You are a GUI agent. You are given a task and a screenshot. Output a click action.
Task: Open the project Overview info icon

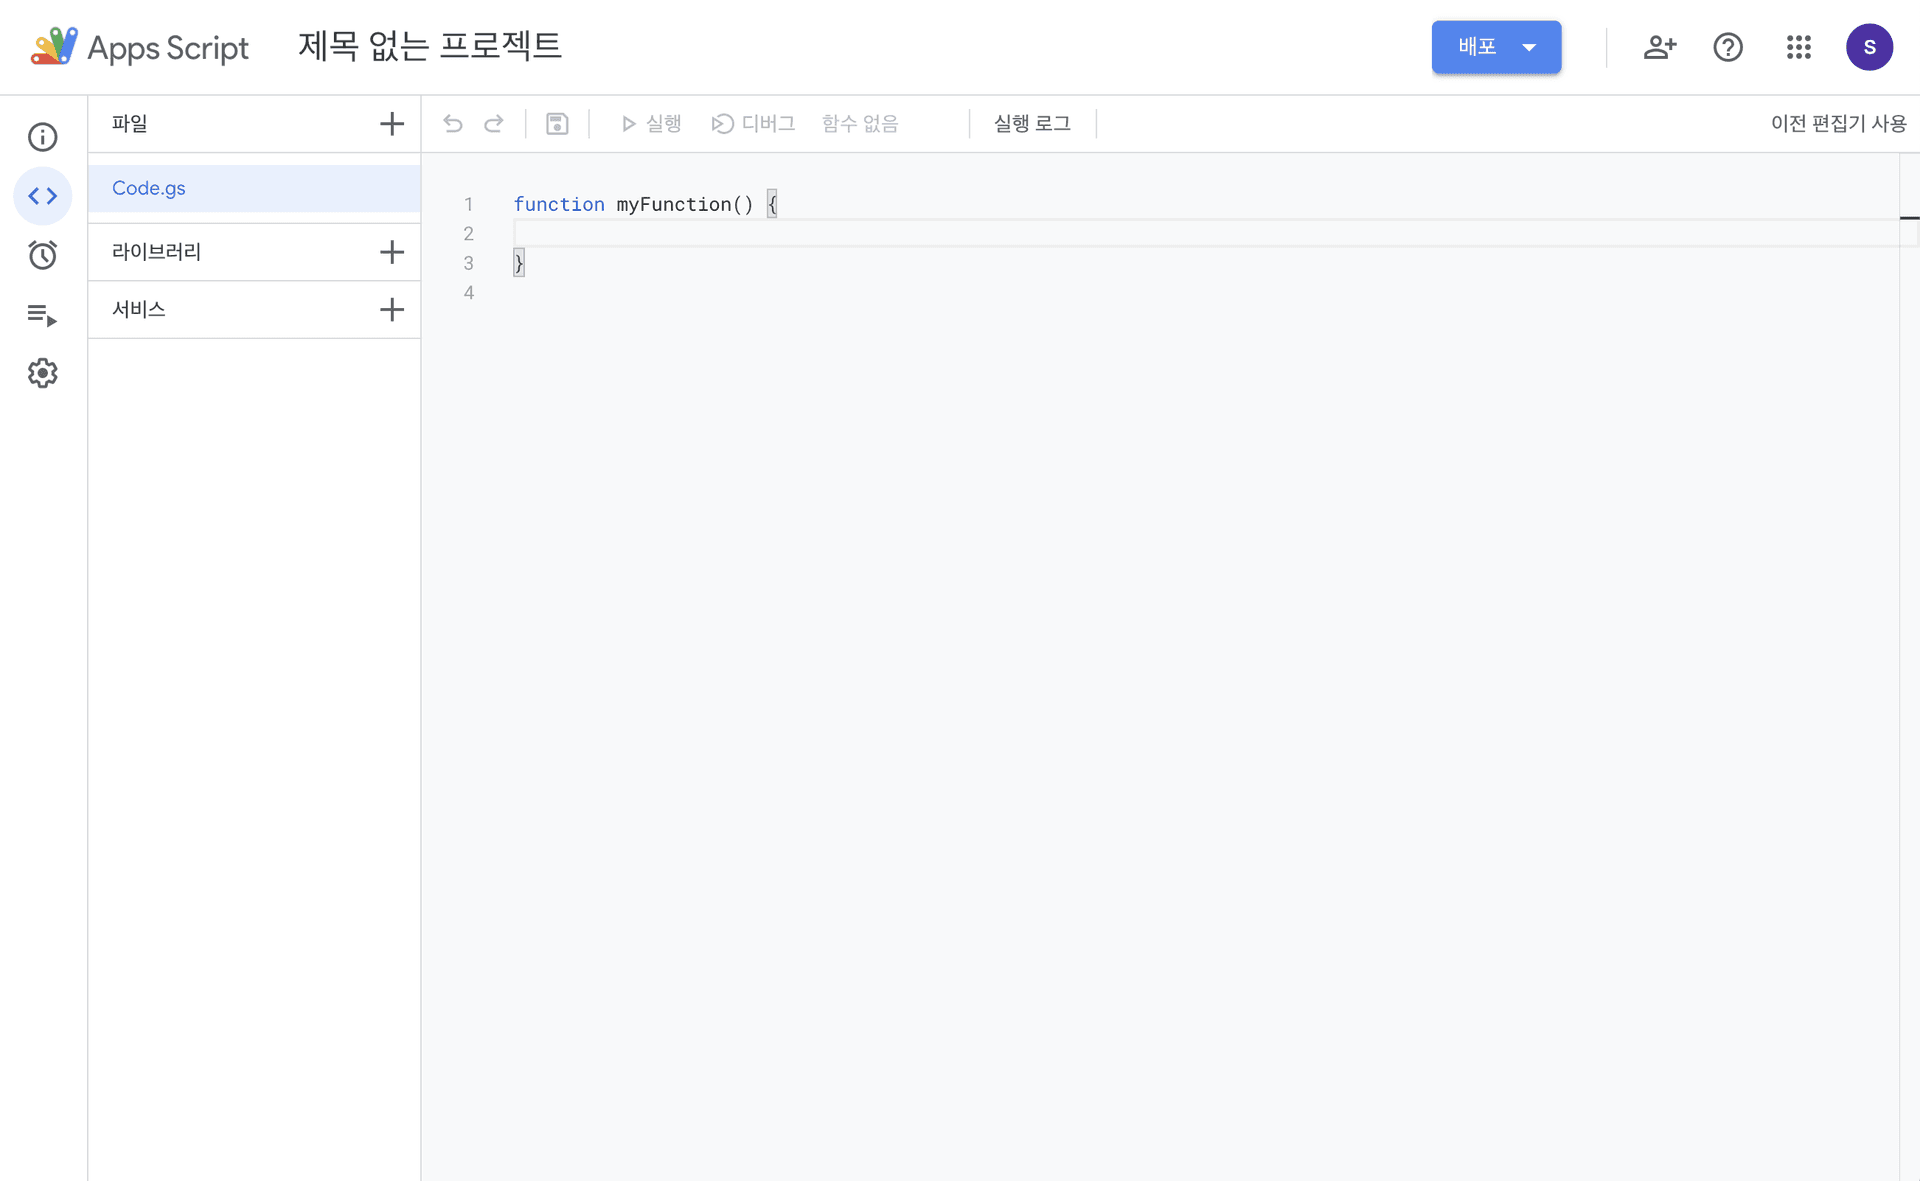tap(42, 137)
